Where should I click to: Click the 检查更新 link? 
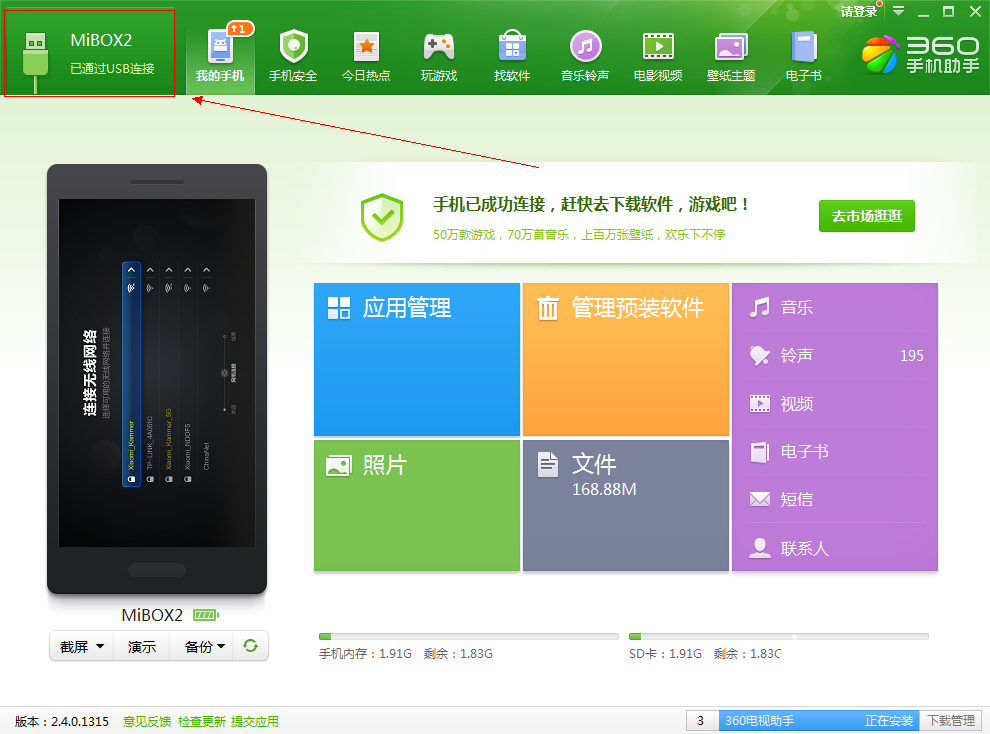coord(201,721)
